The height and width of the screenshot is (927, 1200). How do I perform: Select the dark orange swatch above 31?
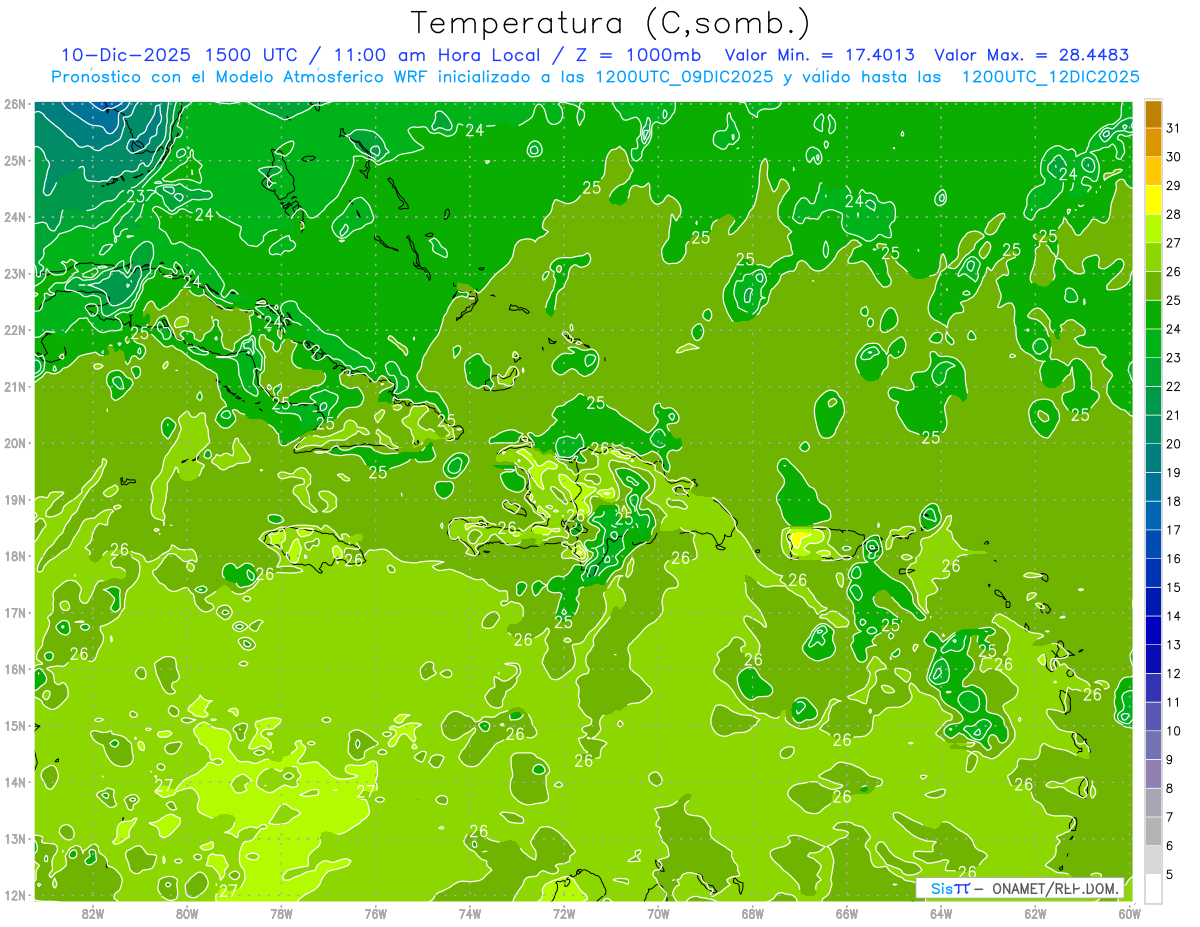coord(1153,114)
